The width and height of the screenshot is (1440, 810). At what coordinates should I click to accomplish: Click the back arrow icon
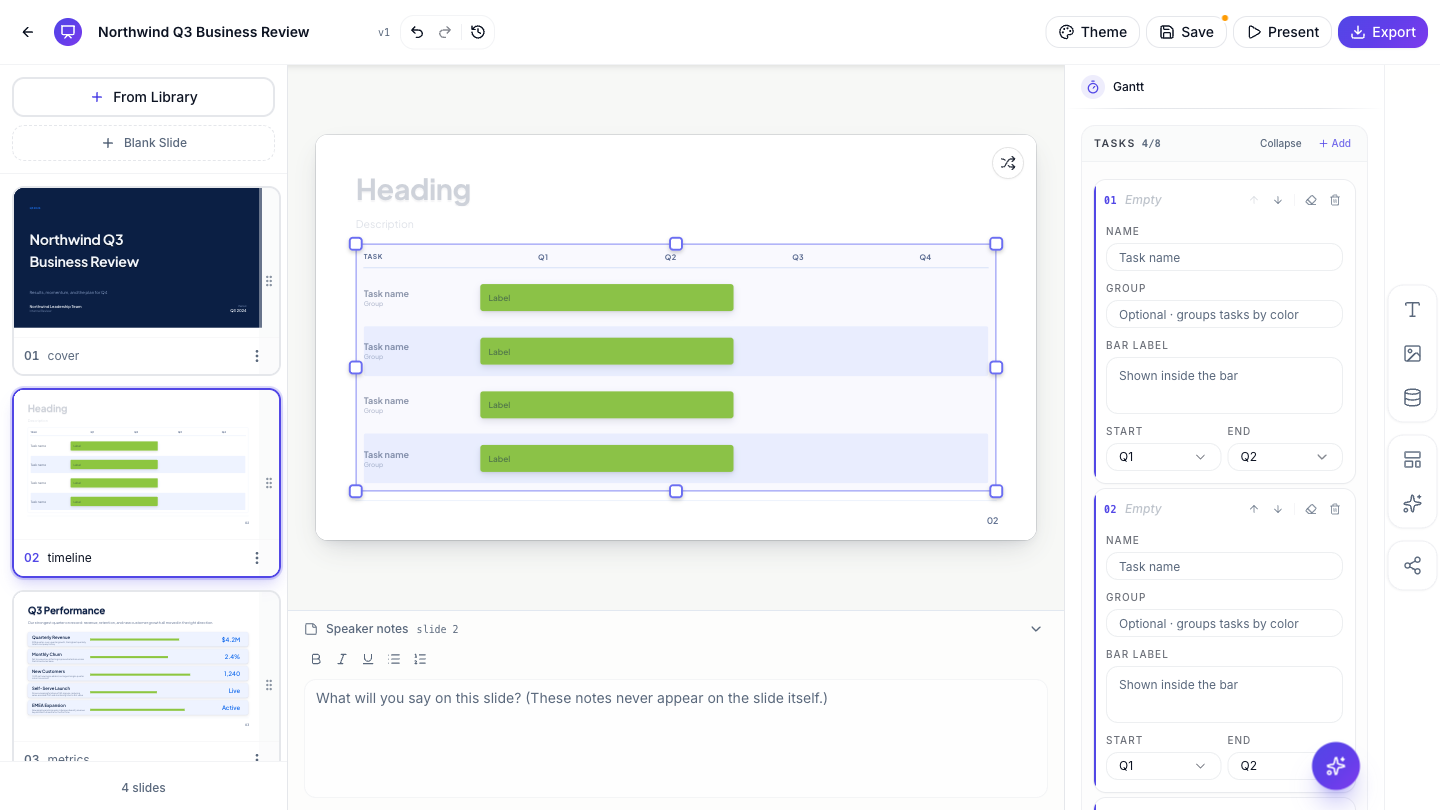28,32
